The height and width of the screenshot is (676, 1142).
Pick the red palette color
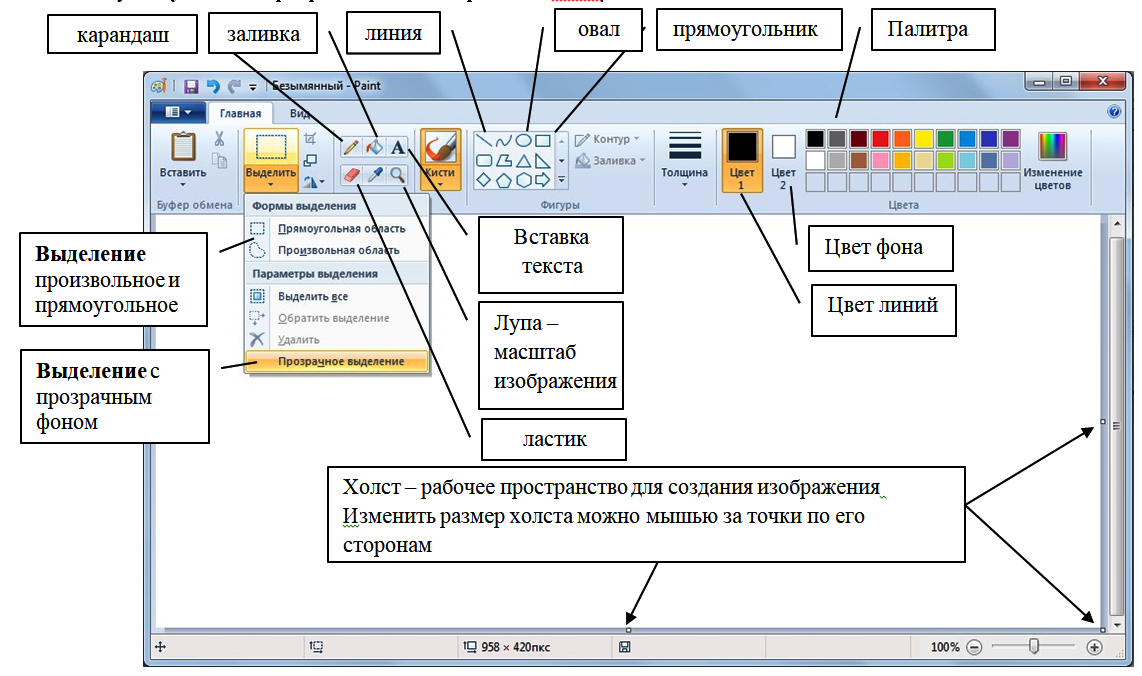coord(881,138)
